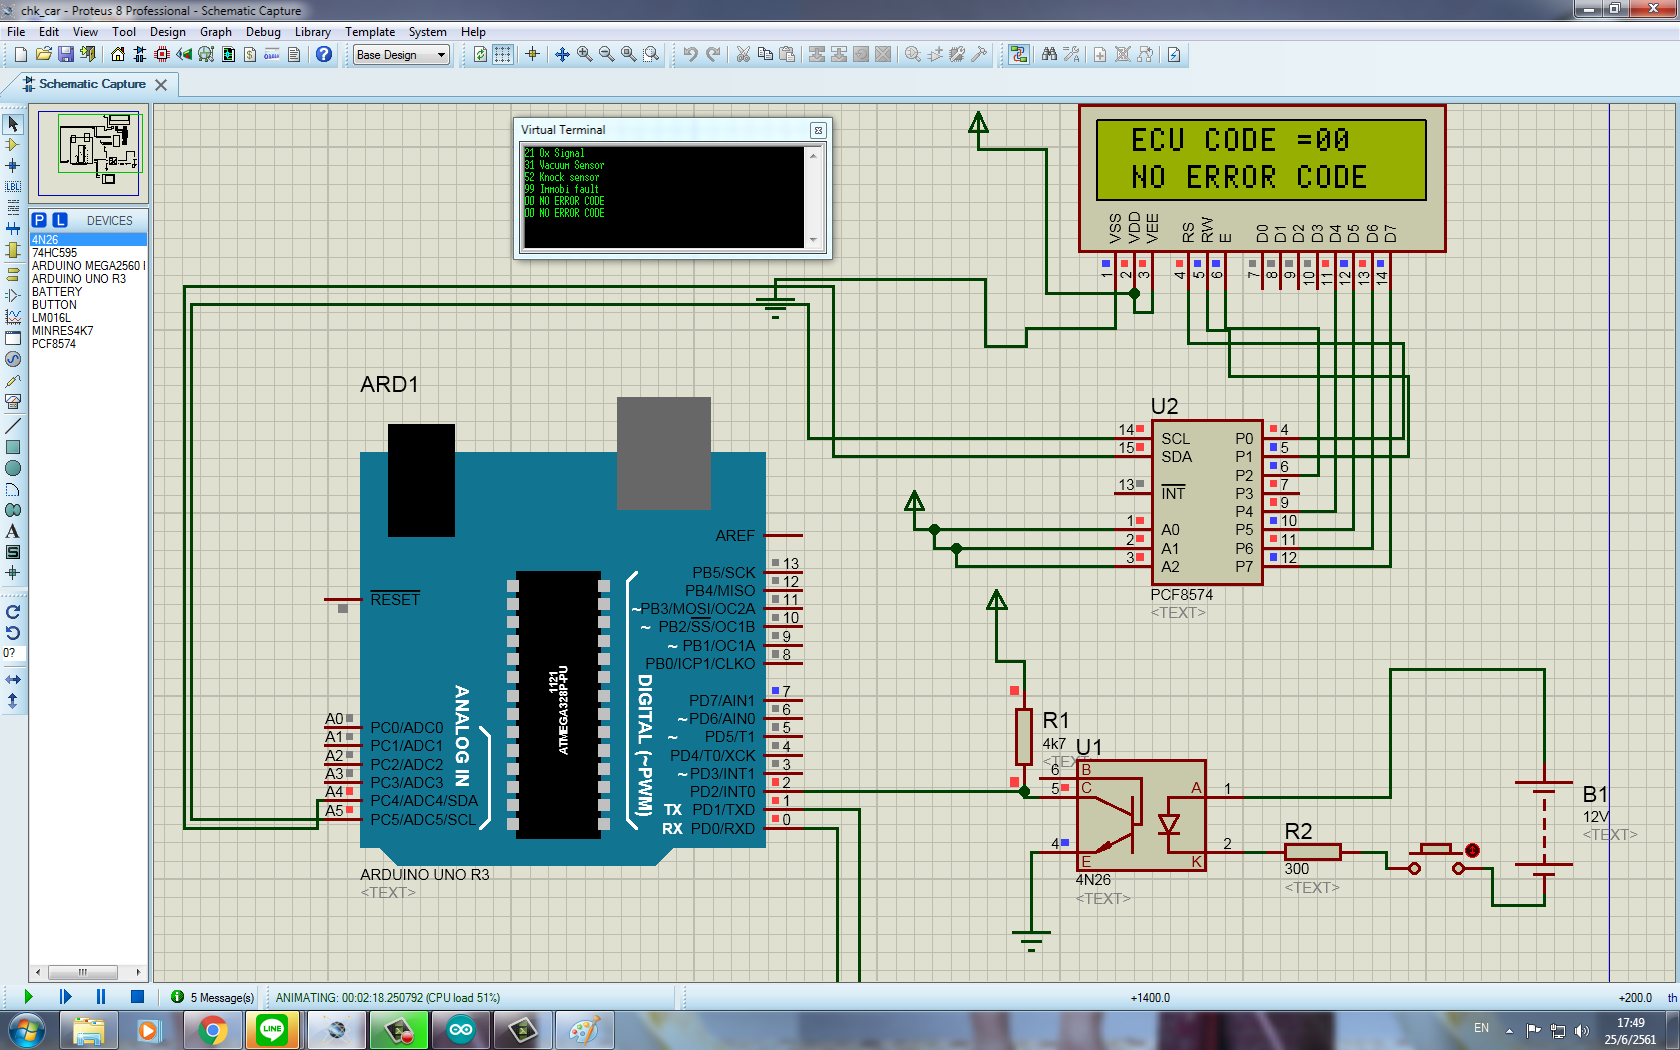Select the Component mode tool

[13, 145]
